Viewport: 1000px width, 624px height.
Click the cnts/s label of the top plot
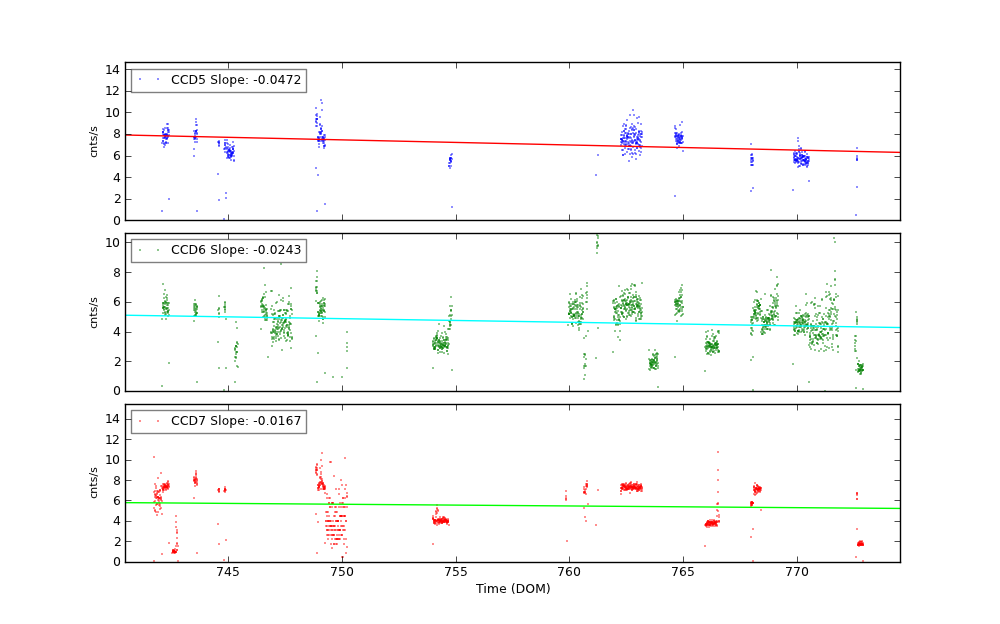(x=95, y=141)
